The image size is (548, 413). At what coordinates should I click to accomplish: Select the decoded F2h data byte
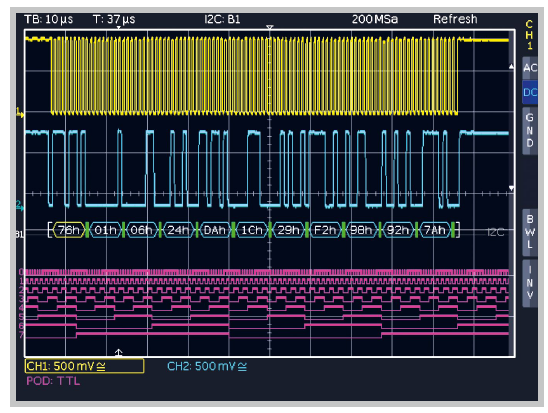(325, 230)
